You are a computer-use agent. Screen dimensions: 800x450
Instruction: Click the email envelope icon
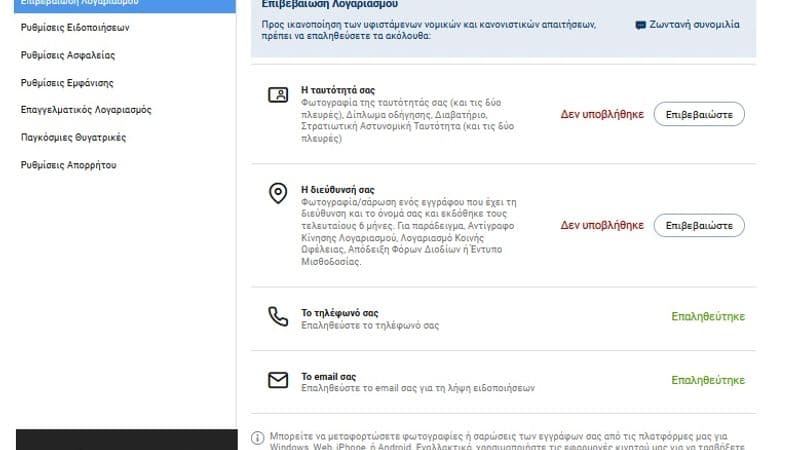pyautogui.click(x=278, y=380)
